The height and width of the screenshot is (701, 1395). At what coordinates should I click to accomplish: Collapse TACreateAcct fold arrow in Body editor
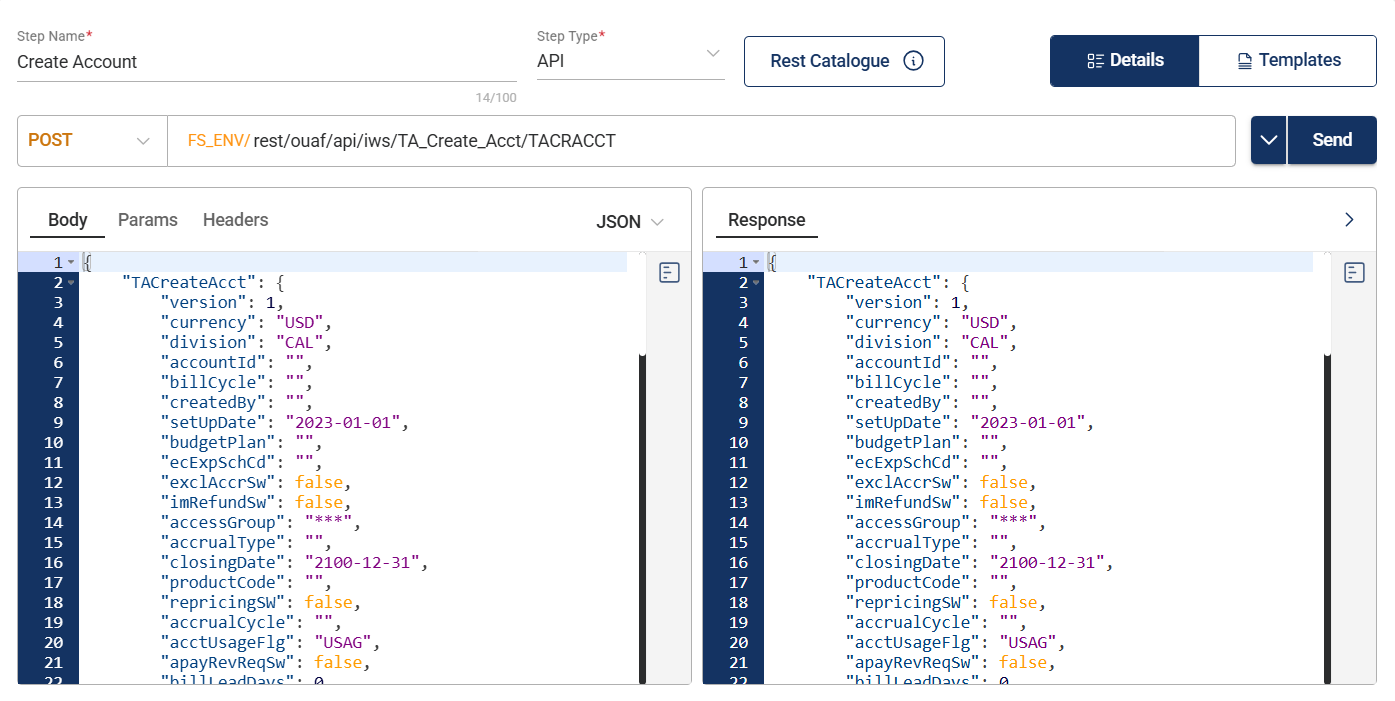(x=71, y=283)
